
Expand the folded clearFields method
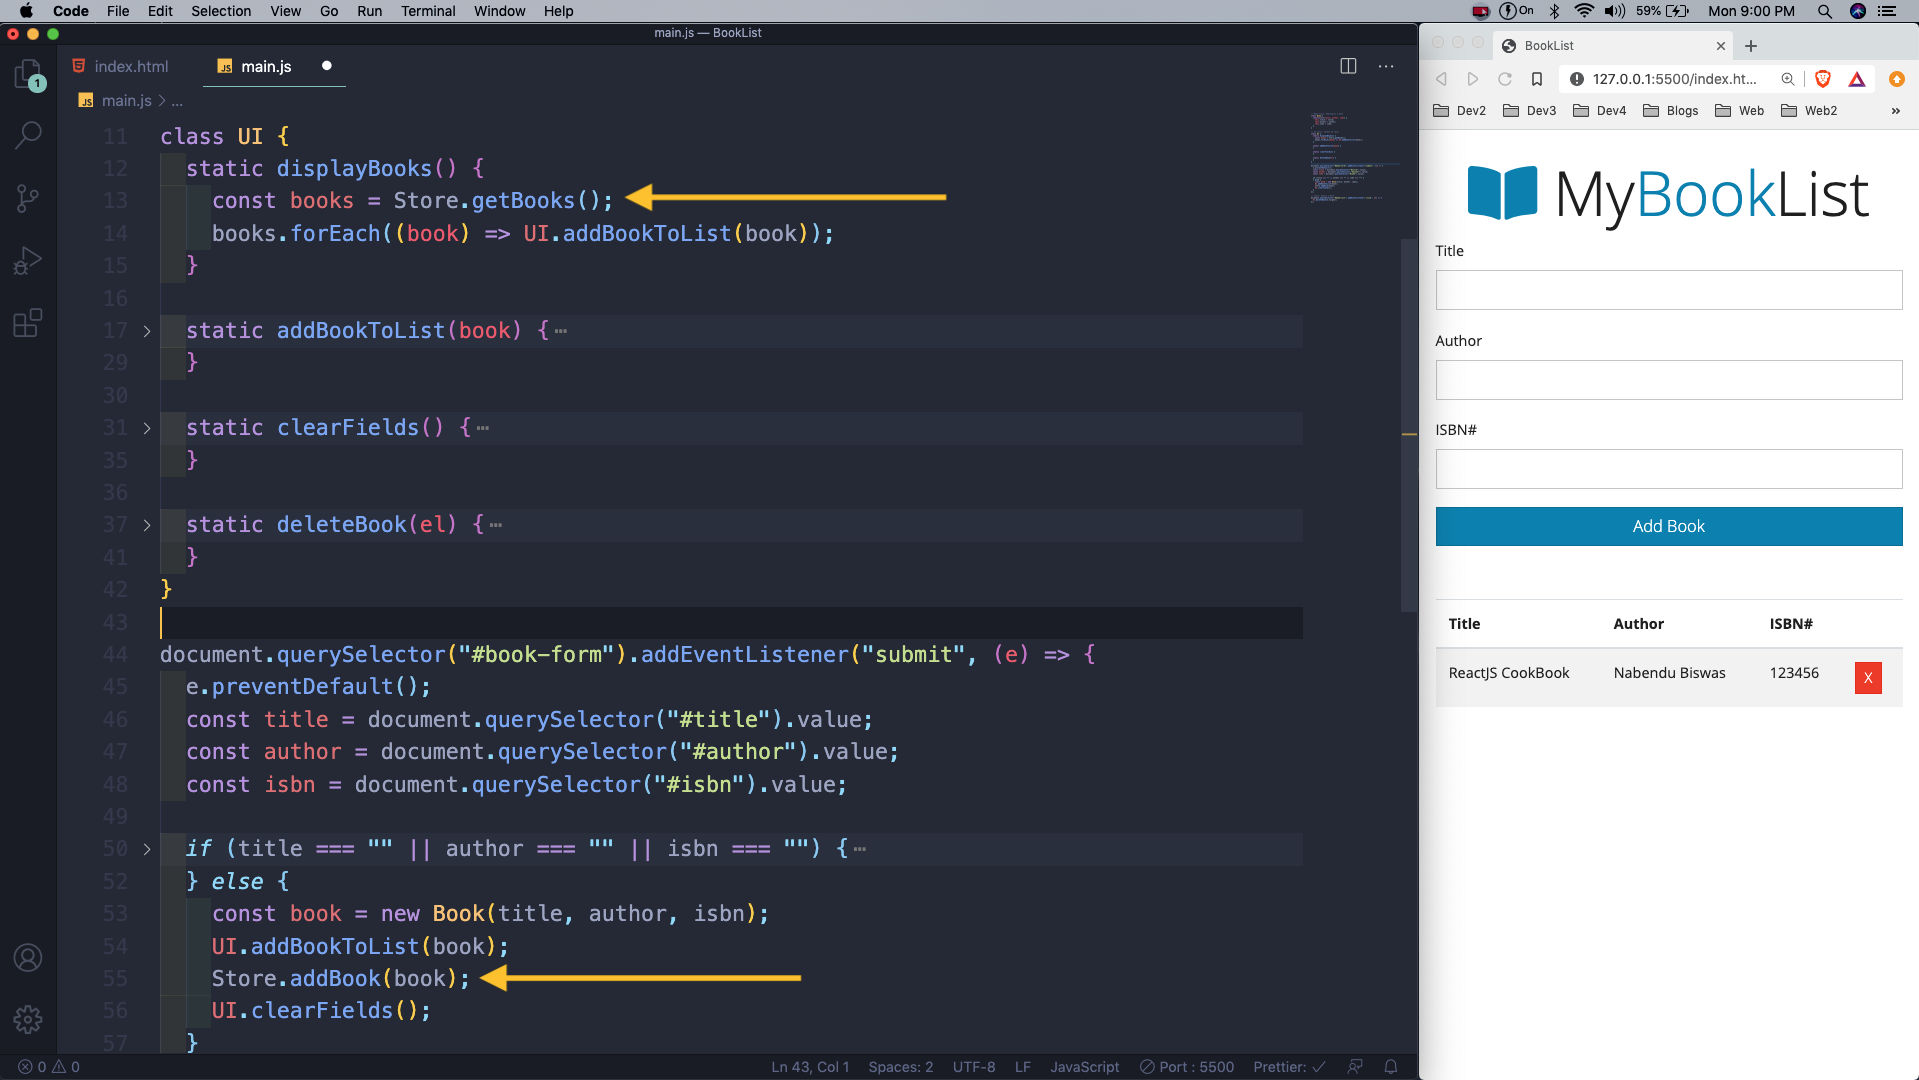click(x=147, y=428)
